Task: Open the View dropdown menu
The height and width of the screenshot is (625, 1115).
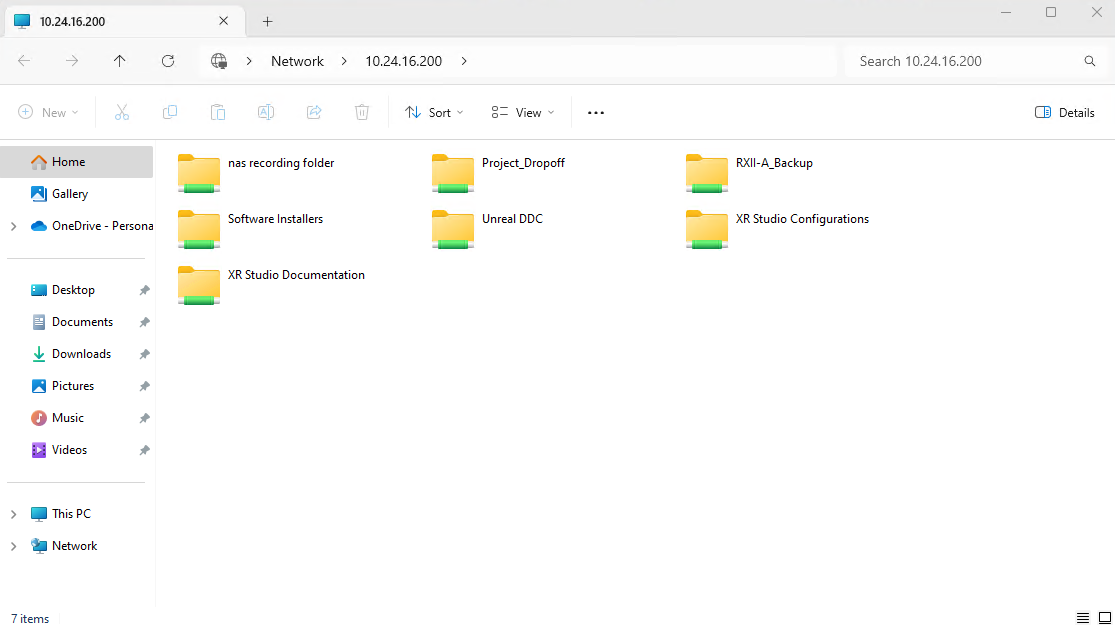Action: (522, 113)
